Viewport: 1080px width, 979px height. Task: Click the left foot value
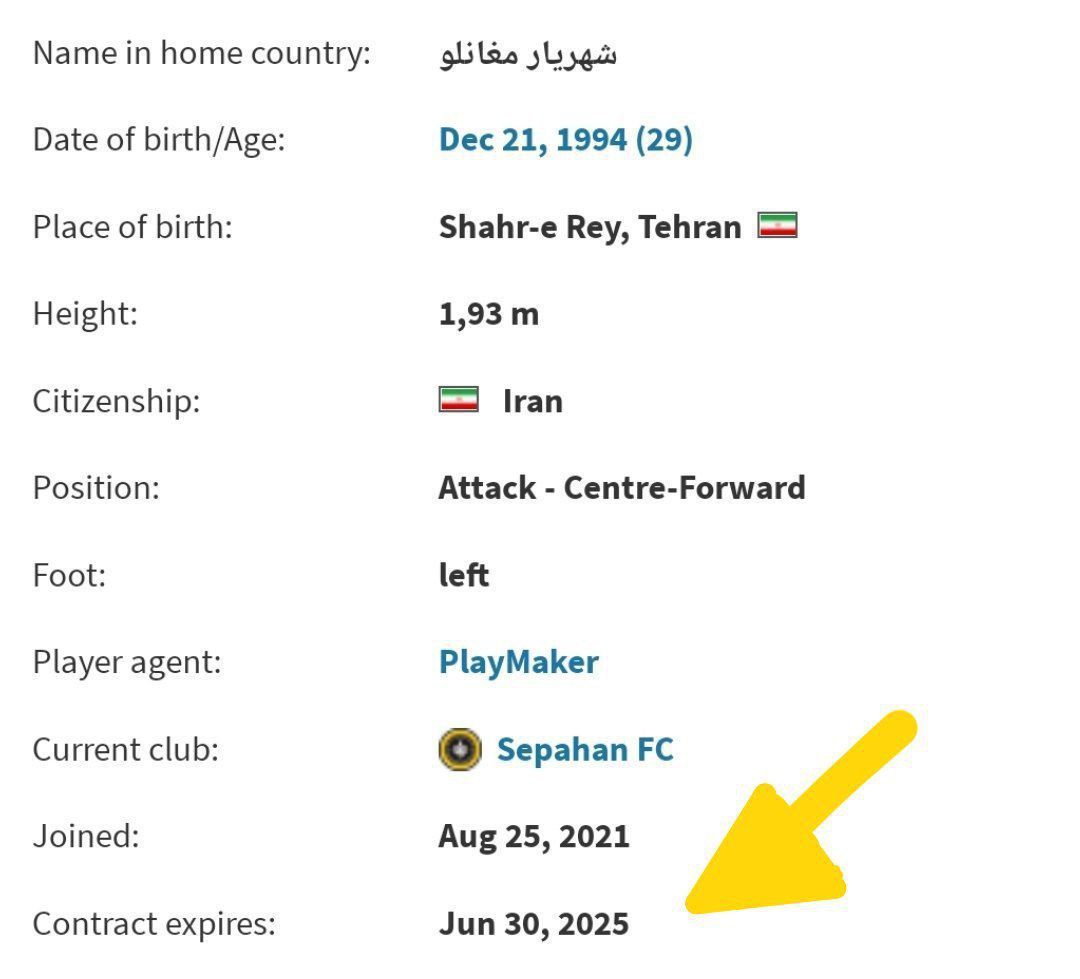point(464,575)
